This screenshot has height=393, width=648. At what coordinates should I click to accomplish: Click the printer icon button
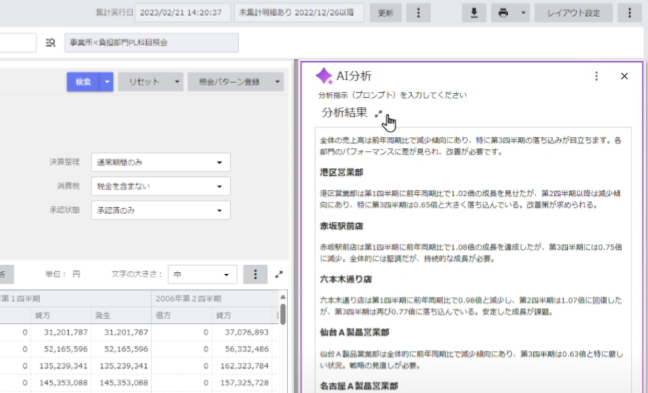(503, 13)
